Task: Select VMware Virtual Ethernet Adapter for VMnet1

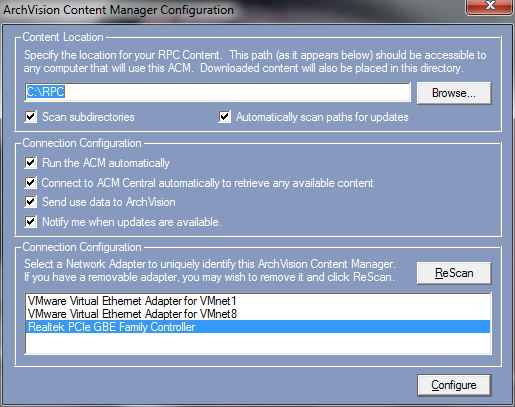Action: [x=258, y=301]
